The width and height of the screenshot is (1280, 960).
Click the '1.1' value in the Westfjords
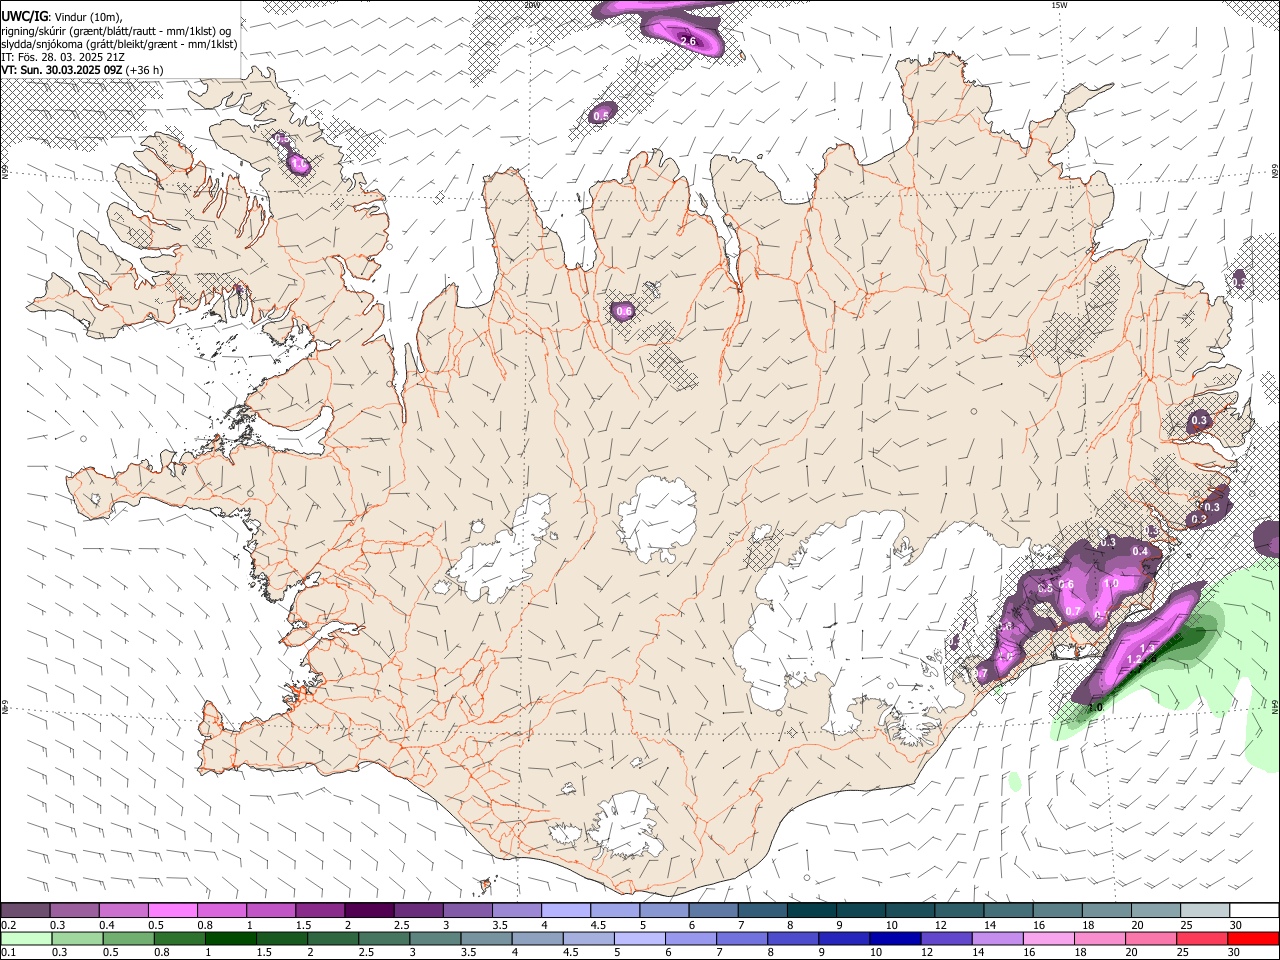pos(298,162)
